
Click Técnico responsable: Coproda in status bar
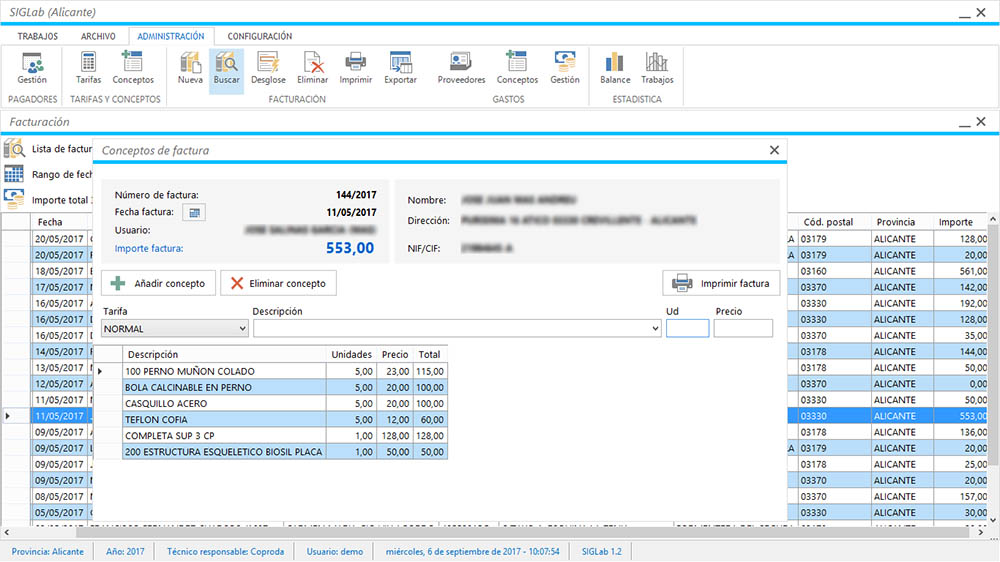point(225,551)
